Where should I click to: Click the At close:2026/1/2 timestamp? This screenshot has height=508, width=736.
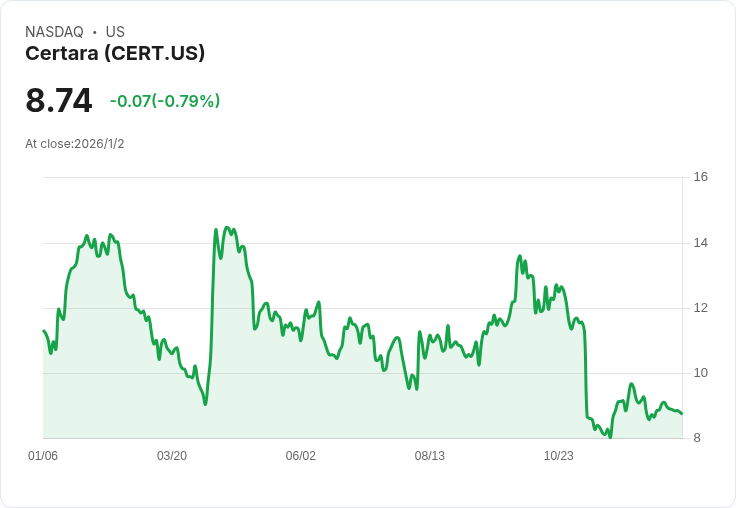click(x=75, y=144)
